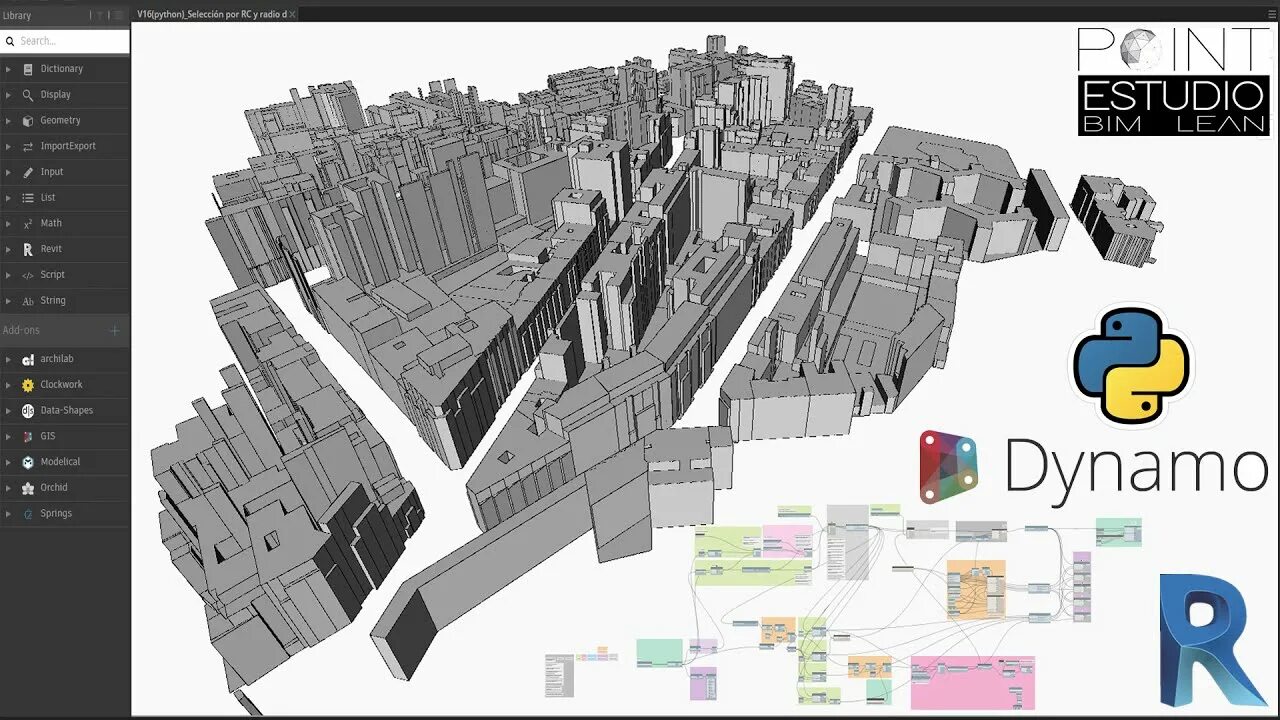Click the 'Script' label text

coord(52,275)
